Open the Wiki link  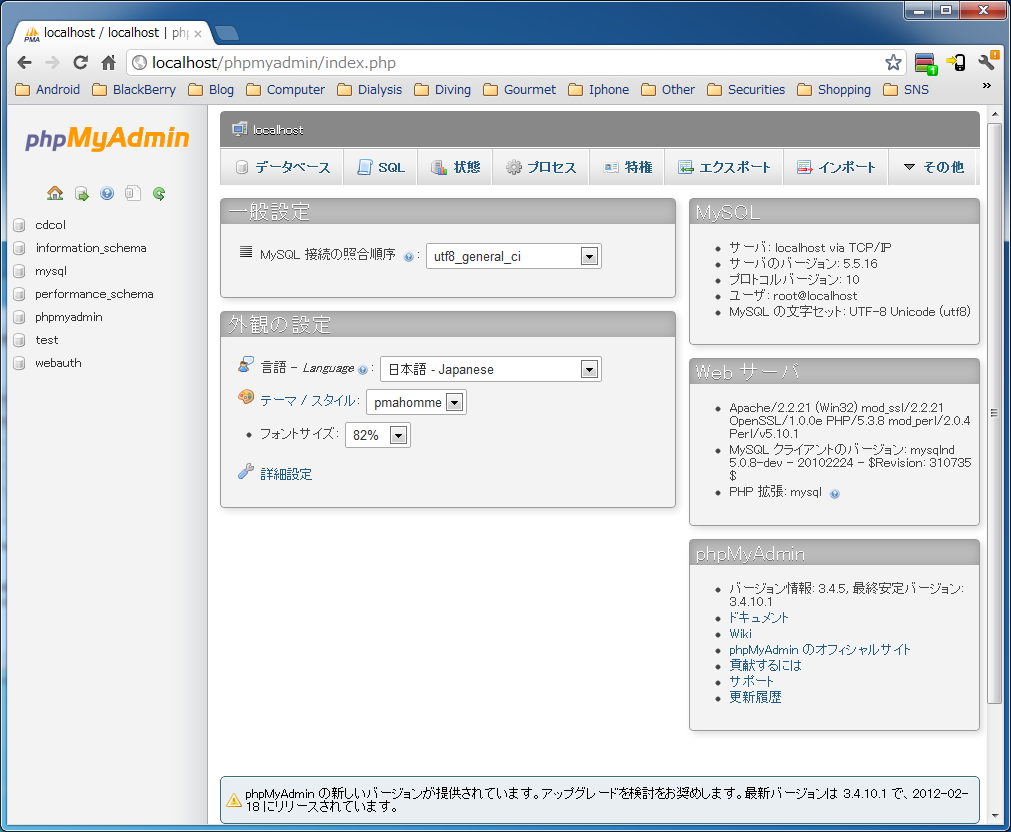[x=740, y=633]
